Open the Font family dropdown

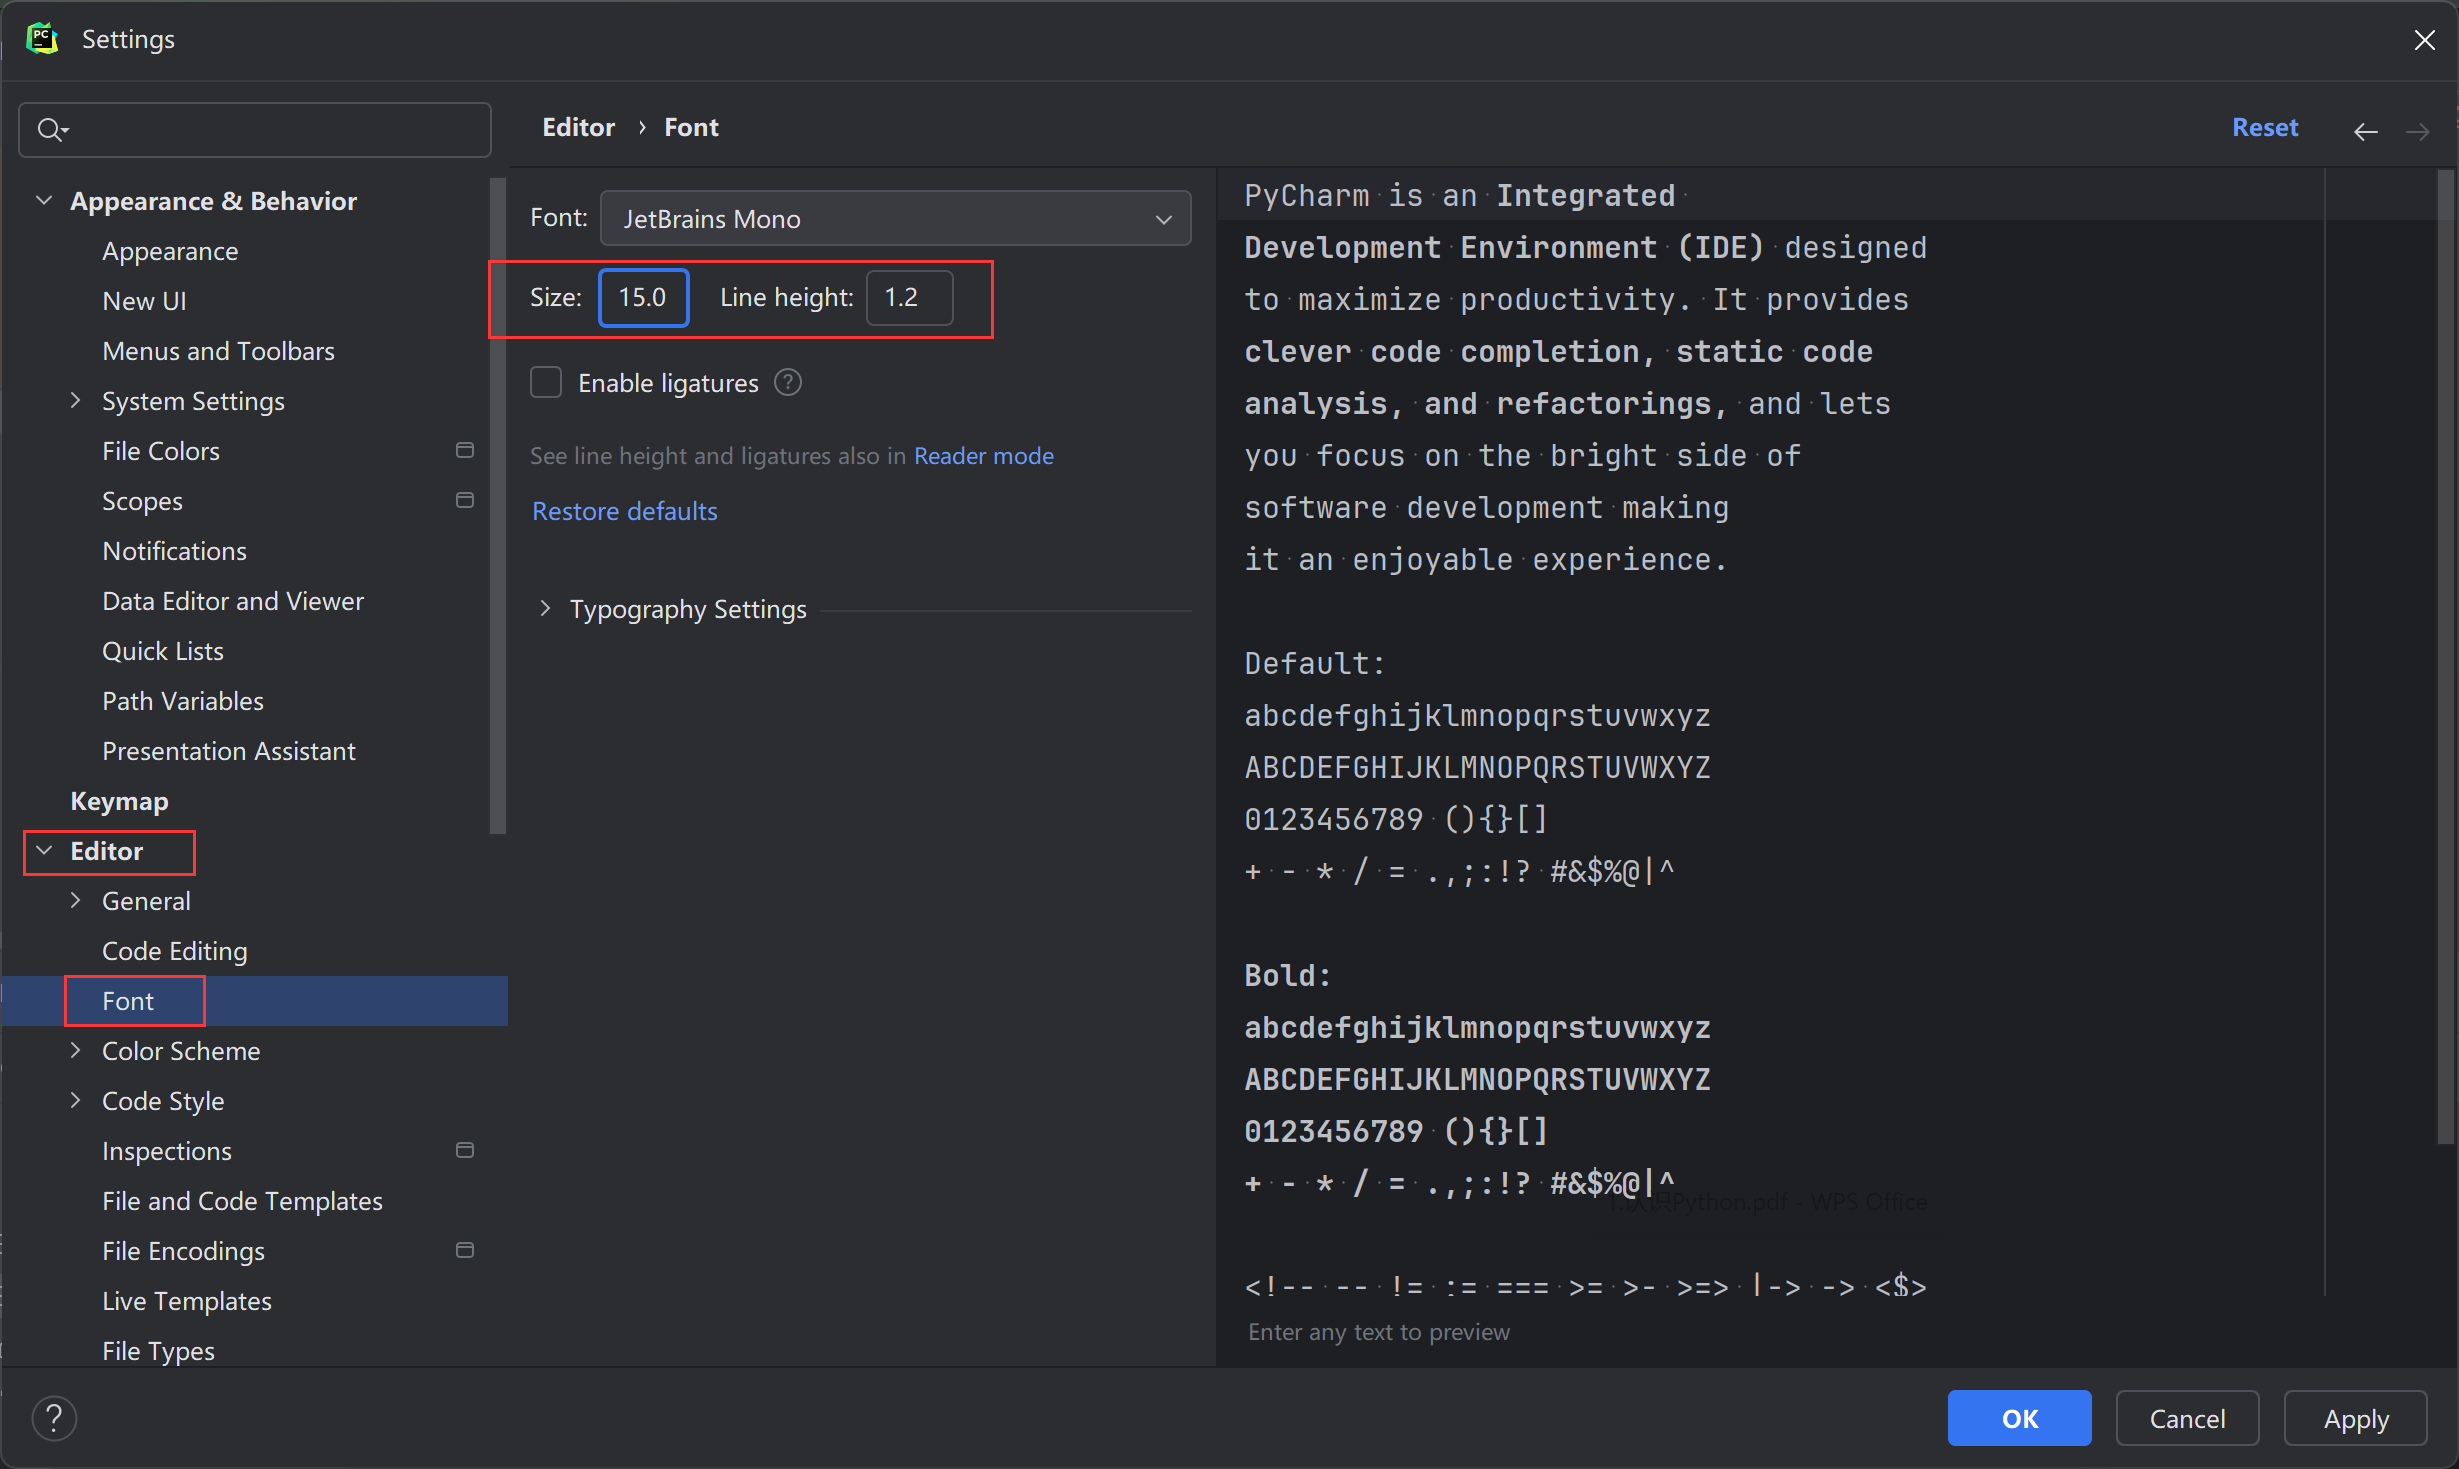pos(895,218)
